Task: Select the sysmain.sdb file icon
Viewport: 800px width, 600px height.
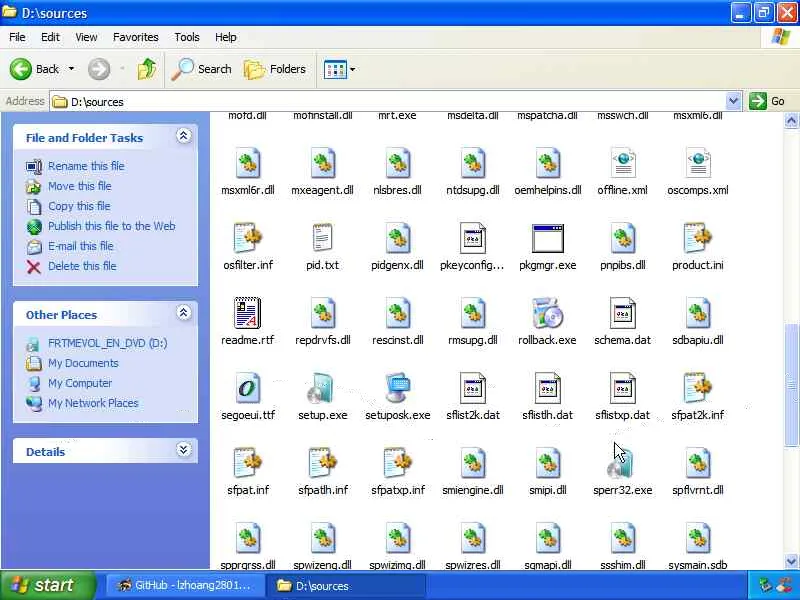Action: click(x=697, y=538)
